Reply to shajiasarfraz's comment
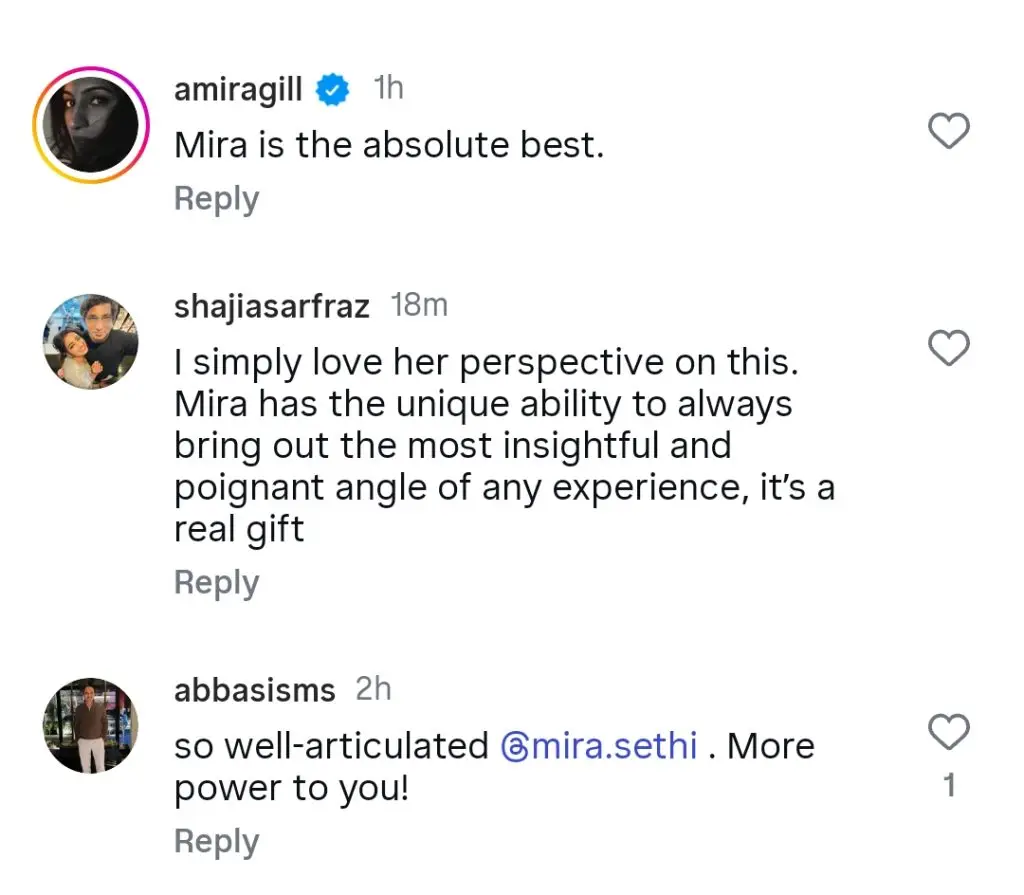Image resolution: width=1024 pixels, height=895 pixels. [x=216, y=582]
